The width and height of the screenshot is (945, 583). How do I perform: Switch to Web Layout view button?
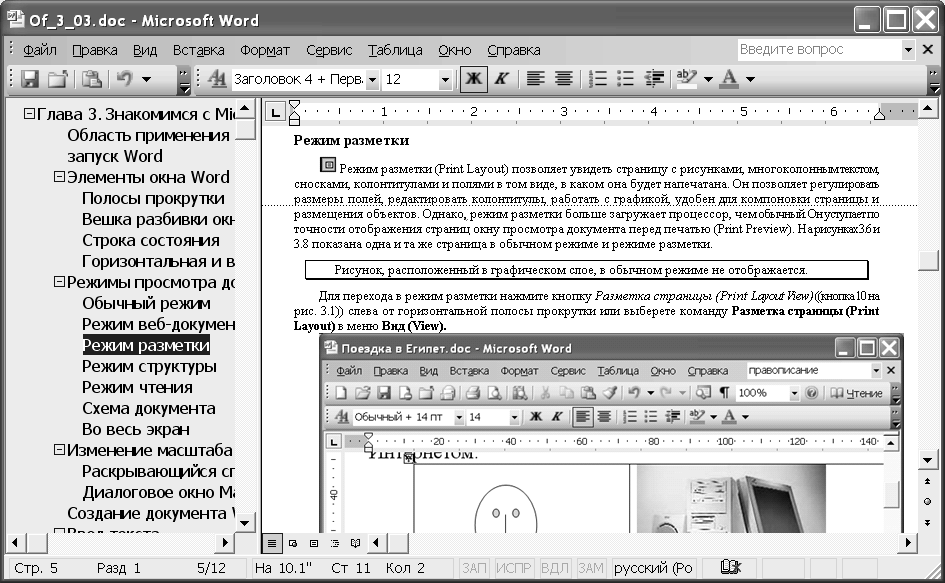[x=293, y=543]
